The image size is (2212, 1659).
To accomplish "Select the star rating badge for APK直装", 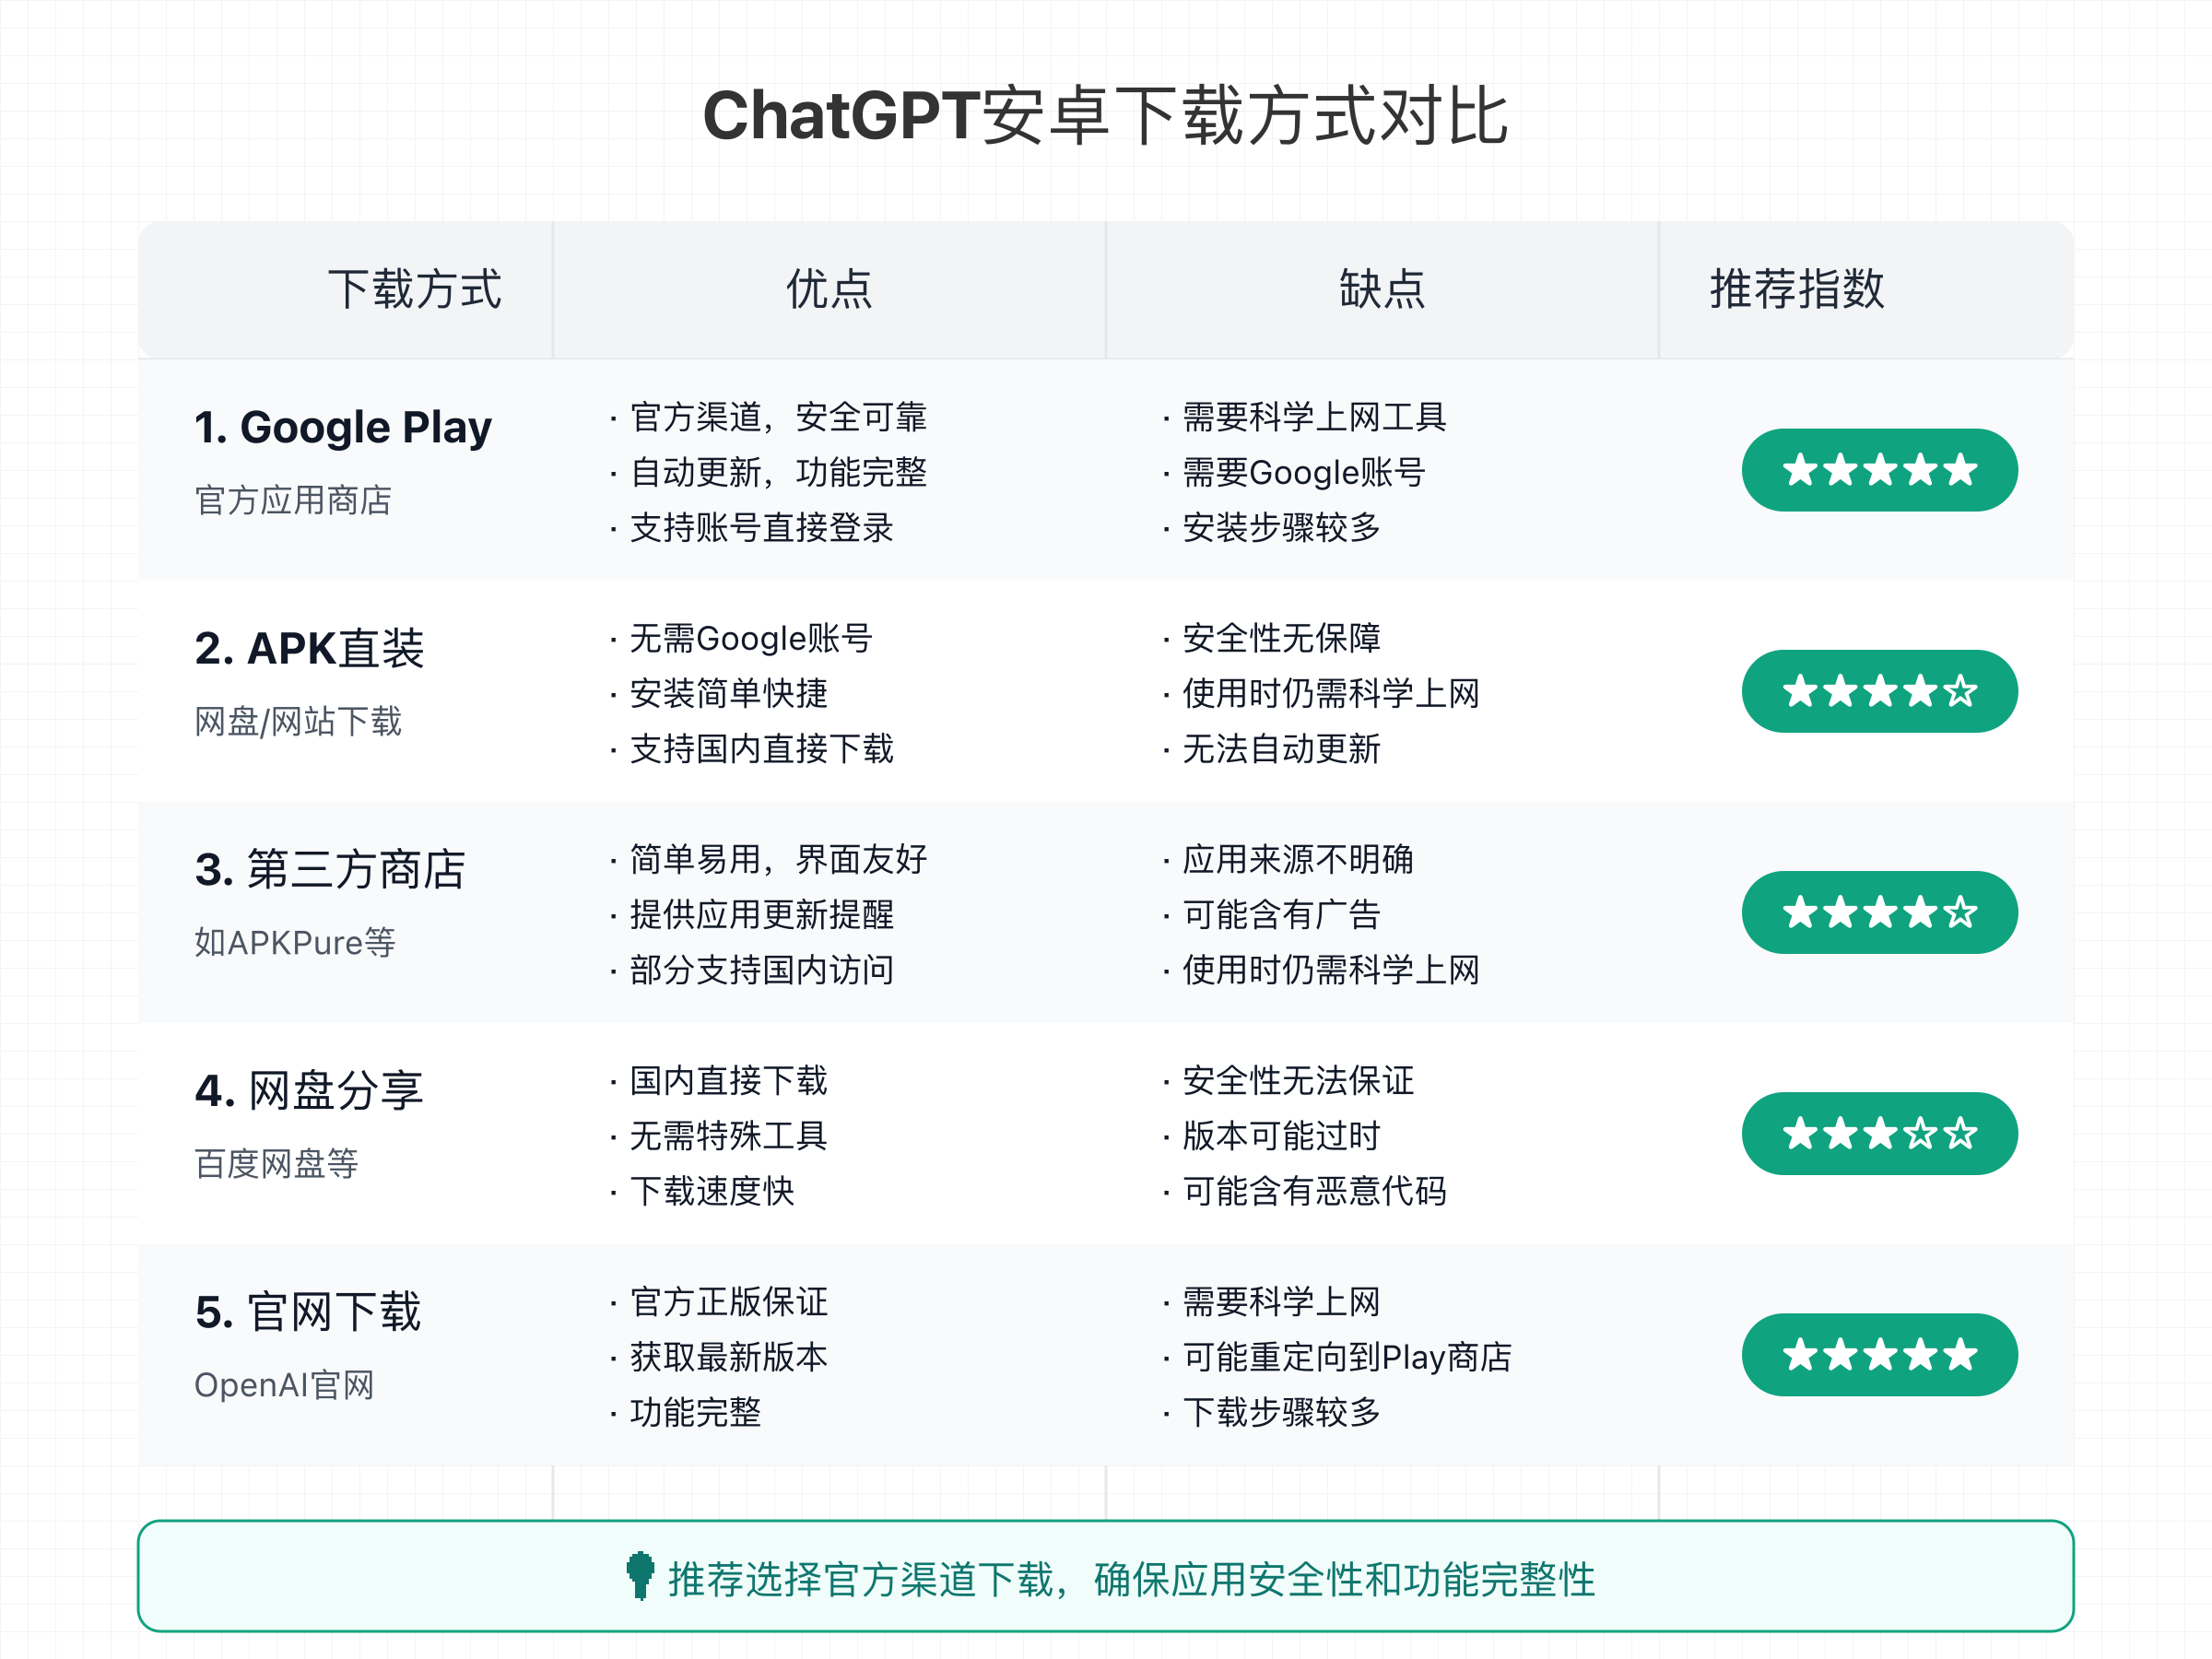I will tap(1880, 690).
